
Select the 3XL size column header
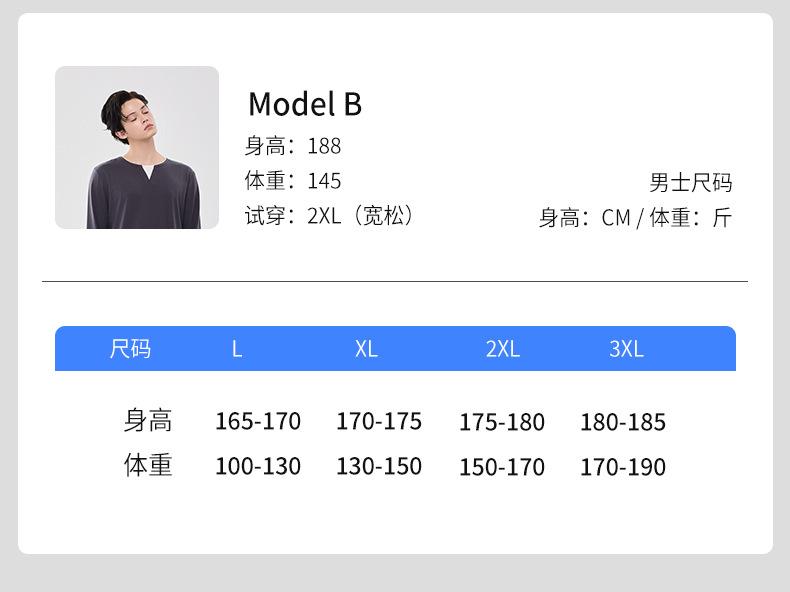(x=626, y=349)
